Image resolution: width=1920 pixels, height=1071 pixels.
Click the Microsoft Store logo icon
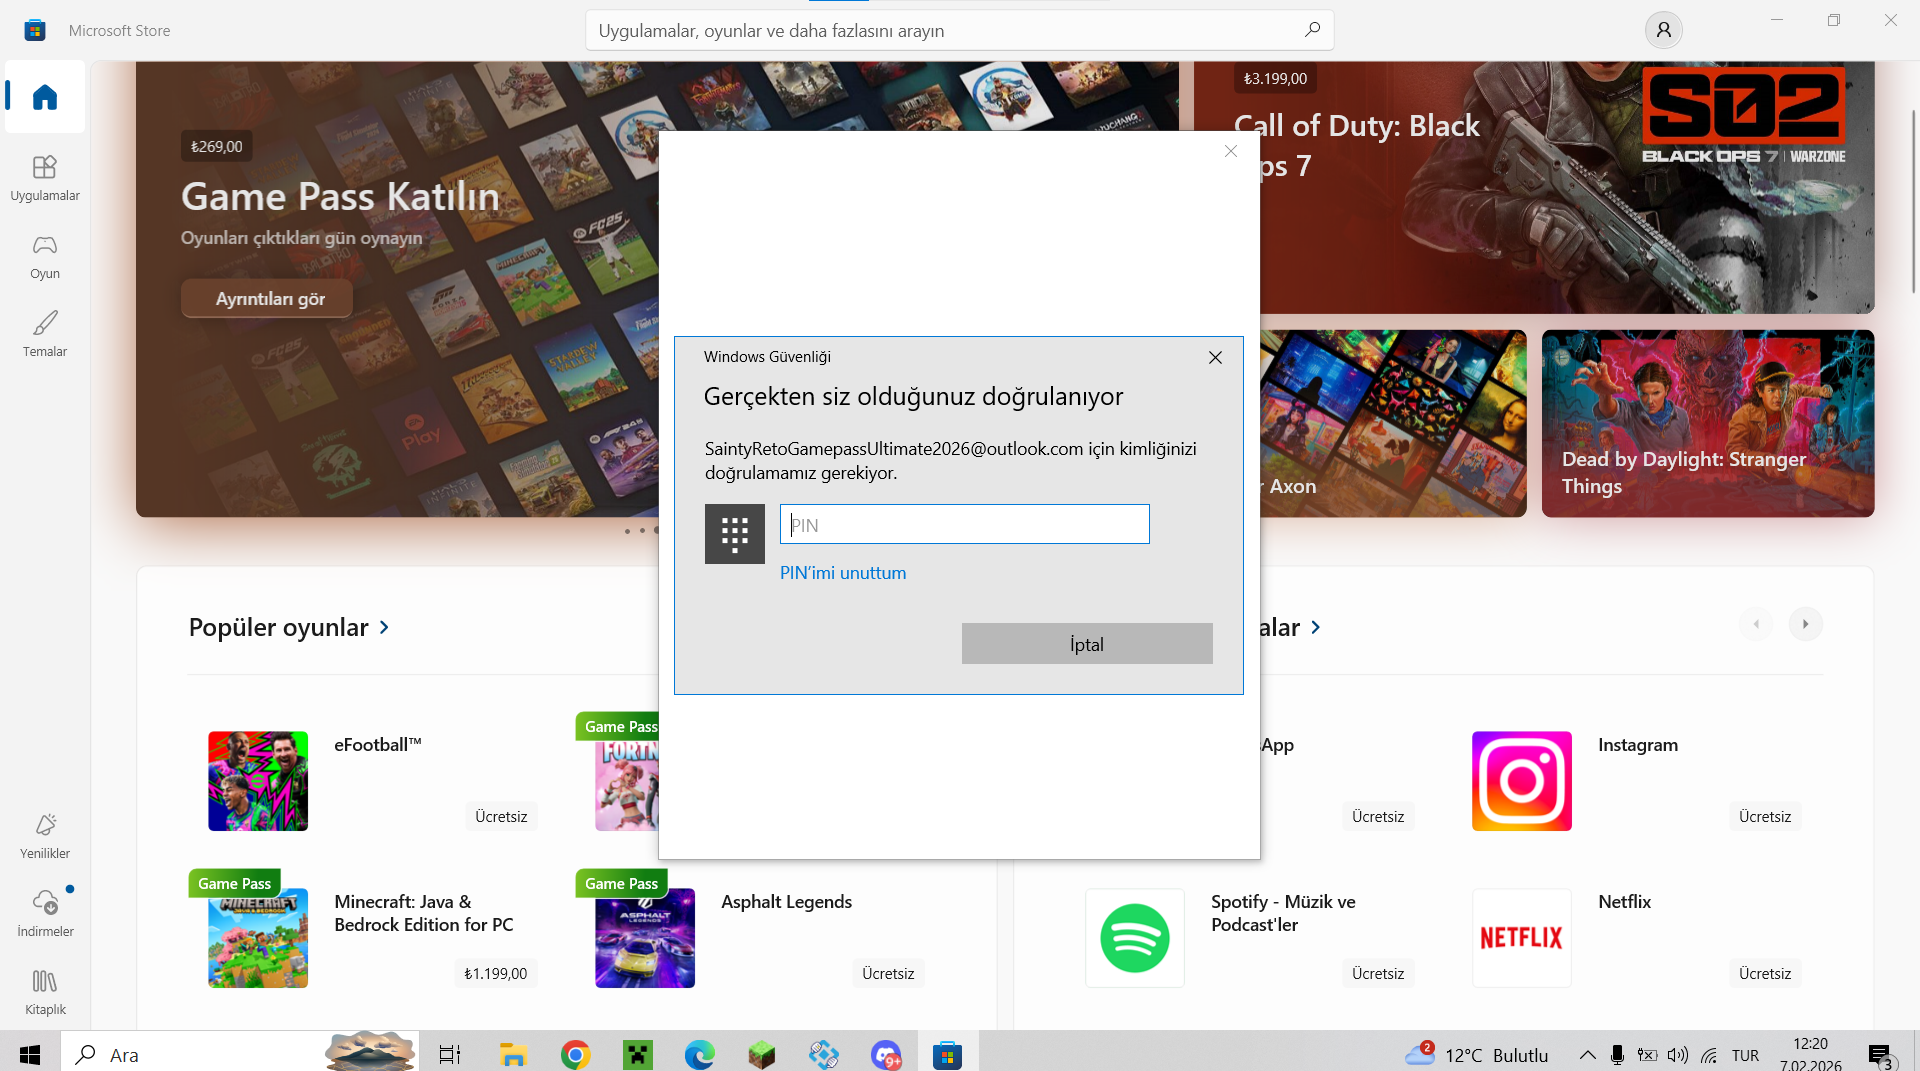click(35, 30)
